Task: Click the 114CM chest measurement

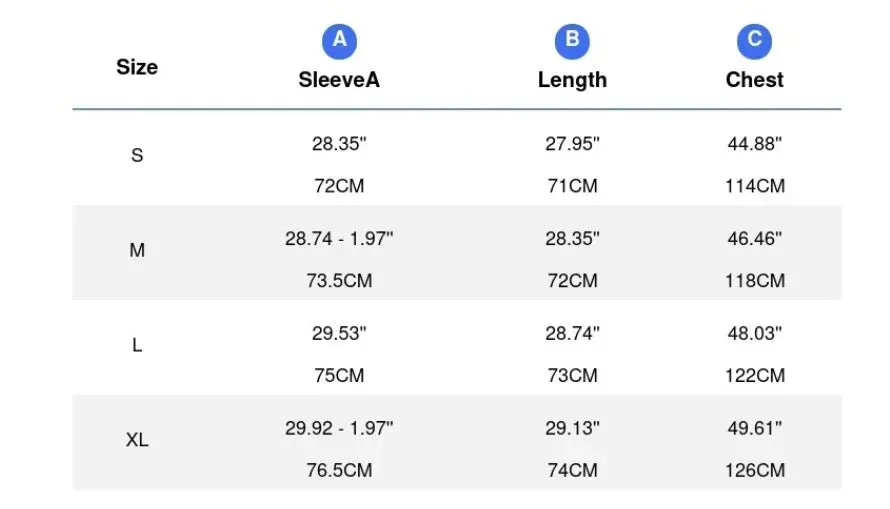Action: [755, 186]
